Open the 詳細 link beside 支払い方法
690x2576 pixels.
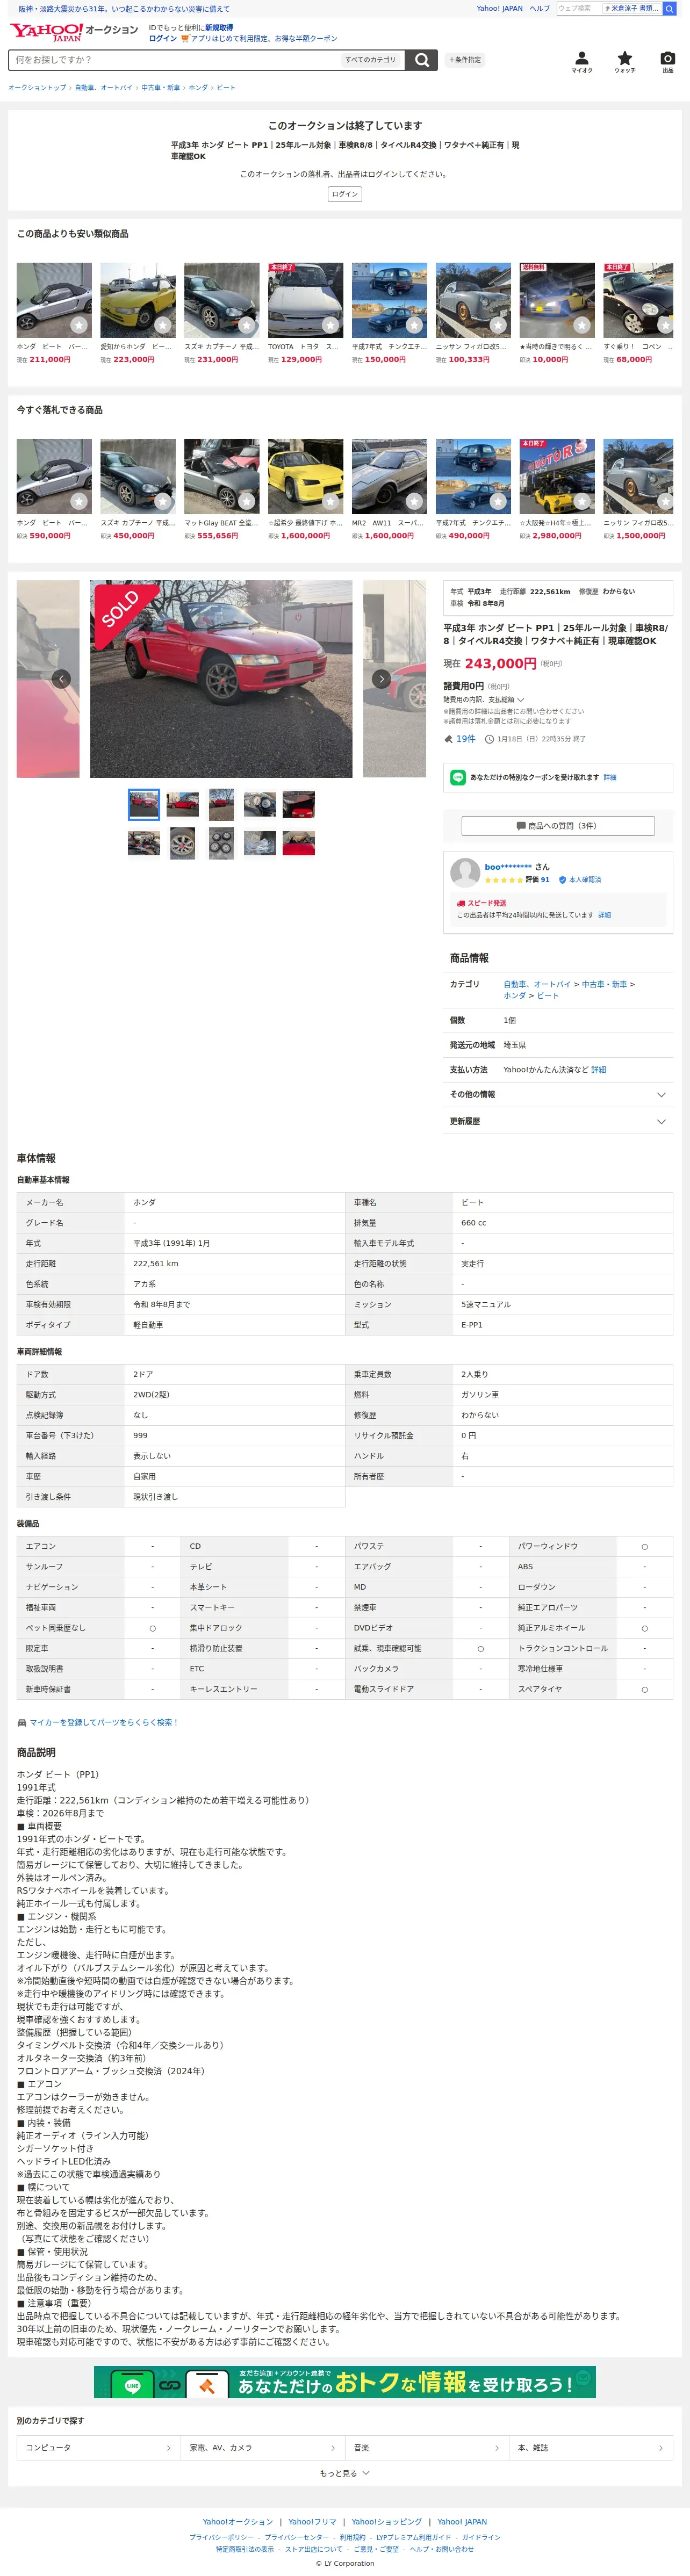click(x=598, y=1070)
